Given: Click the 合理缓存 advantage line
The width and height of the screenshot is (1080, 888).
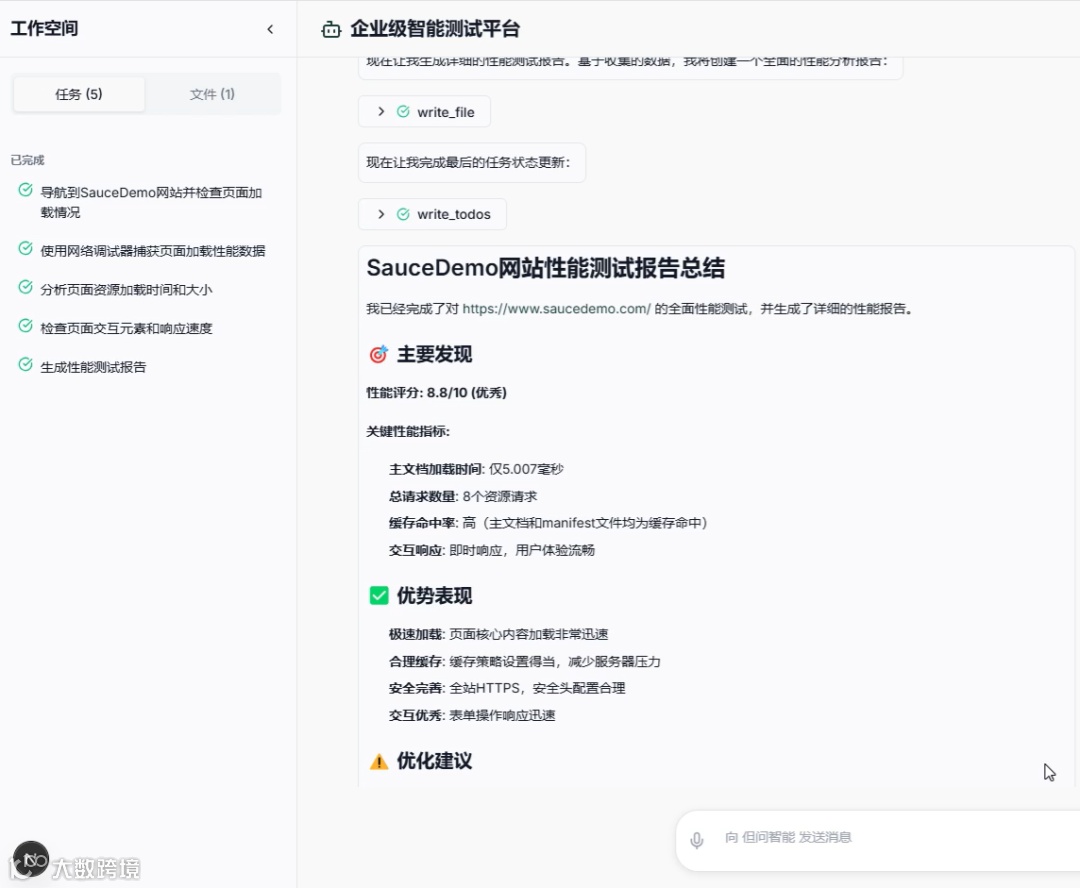Looking at the screenshot, I should coord(525,661).
